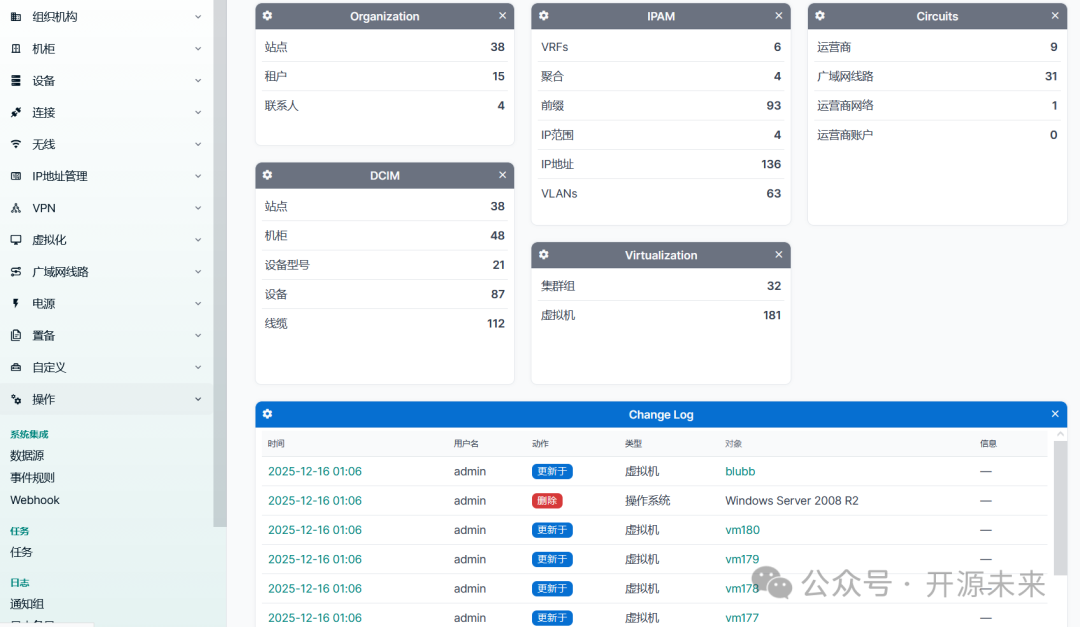Open settings gear on the Change Log widget
The width and height of the screenshot is (1080, 627).
[x=266, y=413]
